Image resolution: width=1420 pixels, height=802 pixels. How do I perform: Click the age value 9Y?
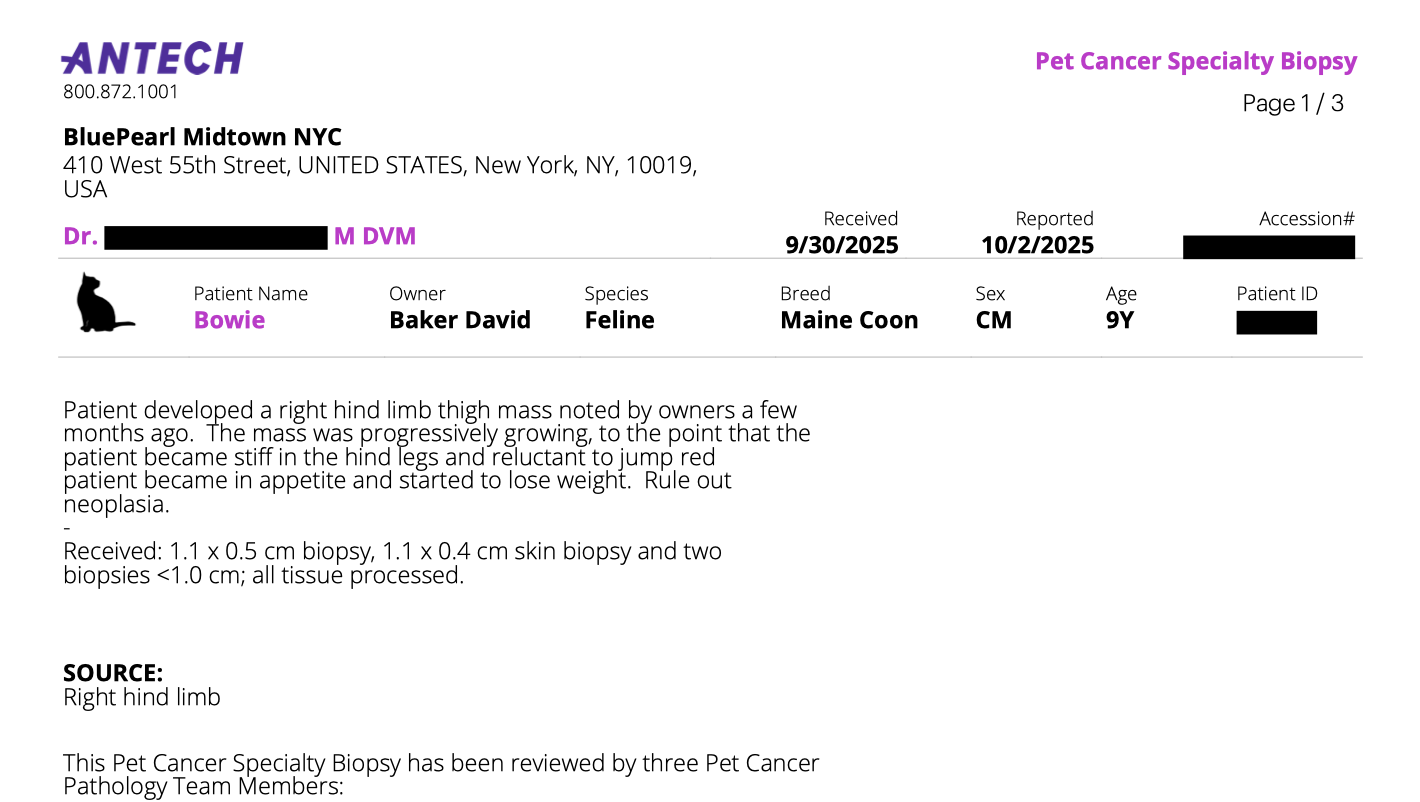click(1120, 321)
